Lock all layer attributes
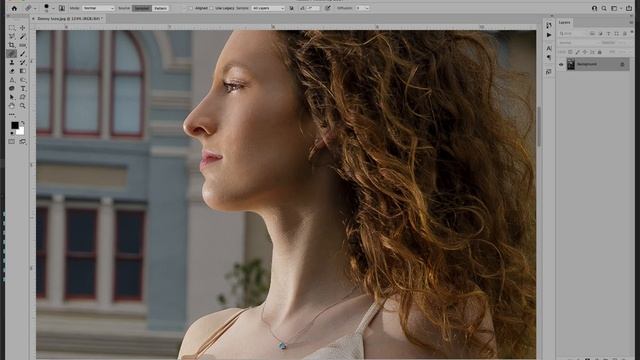 tap(600, 52)
